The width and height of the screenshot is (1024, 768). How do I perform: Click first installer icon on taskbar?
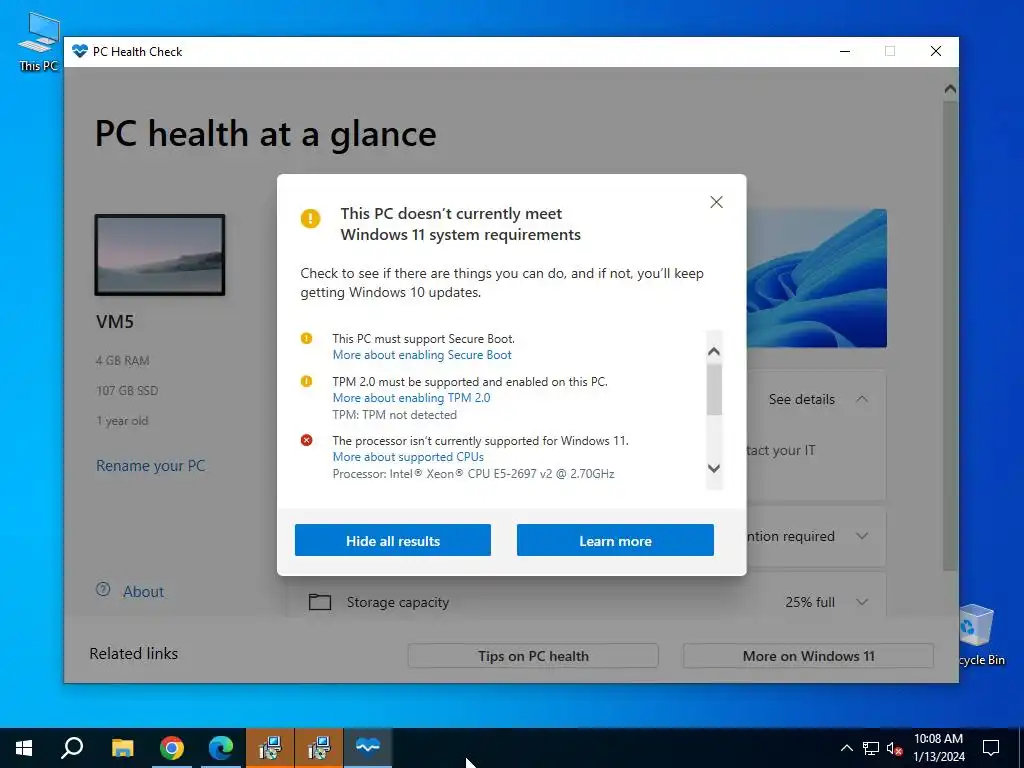270,748
